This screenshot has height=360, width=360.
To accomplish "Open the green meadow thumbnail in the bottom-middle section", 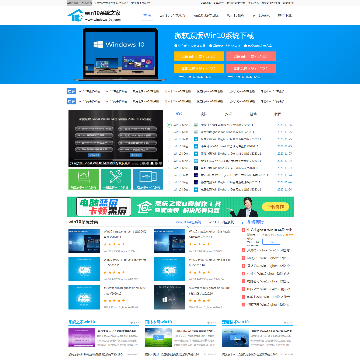I will click(158, 337).
